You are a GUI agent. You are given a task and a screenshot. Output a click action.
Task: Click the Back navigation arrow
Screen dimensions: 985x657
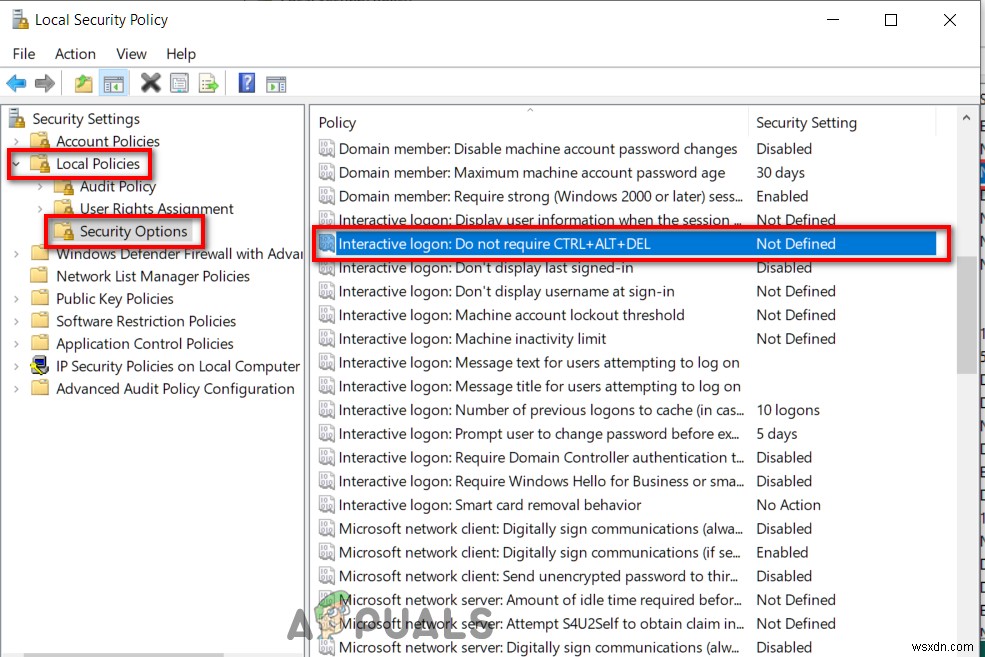click(16, 83)
